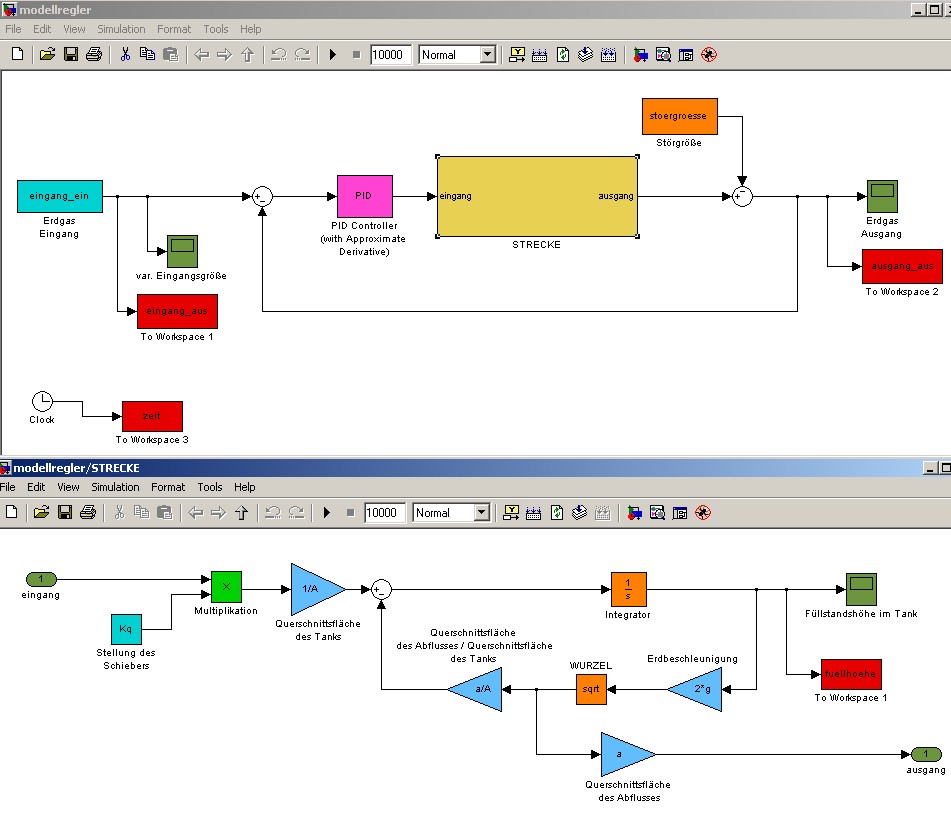Viewport: 951px width, 832px height.
Task: Select red ausgang_aus To Workspace block
Action: (902, 266)
